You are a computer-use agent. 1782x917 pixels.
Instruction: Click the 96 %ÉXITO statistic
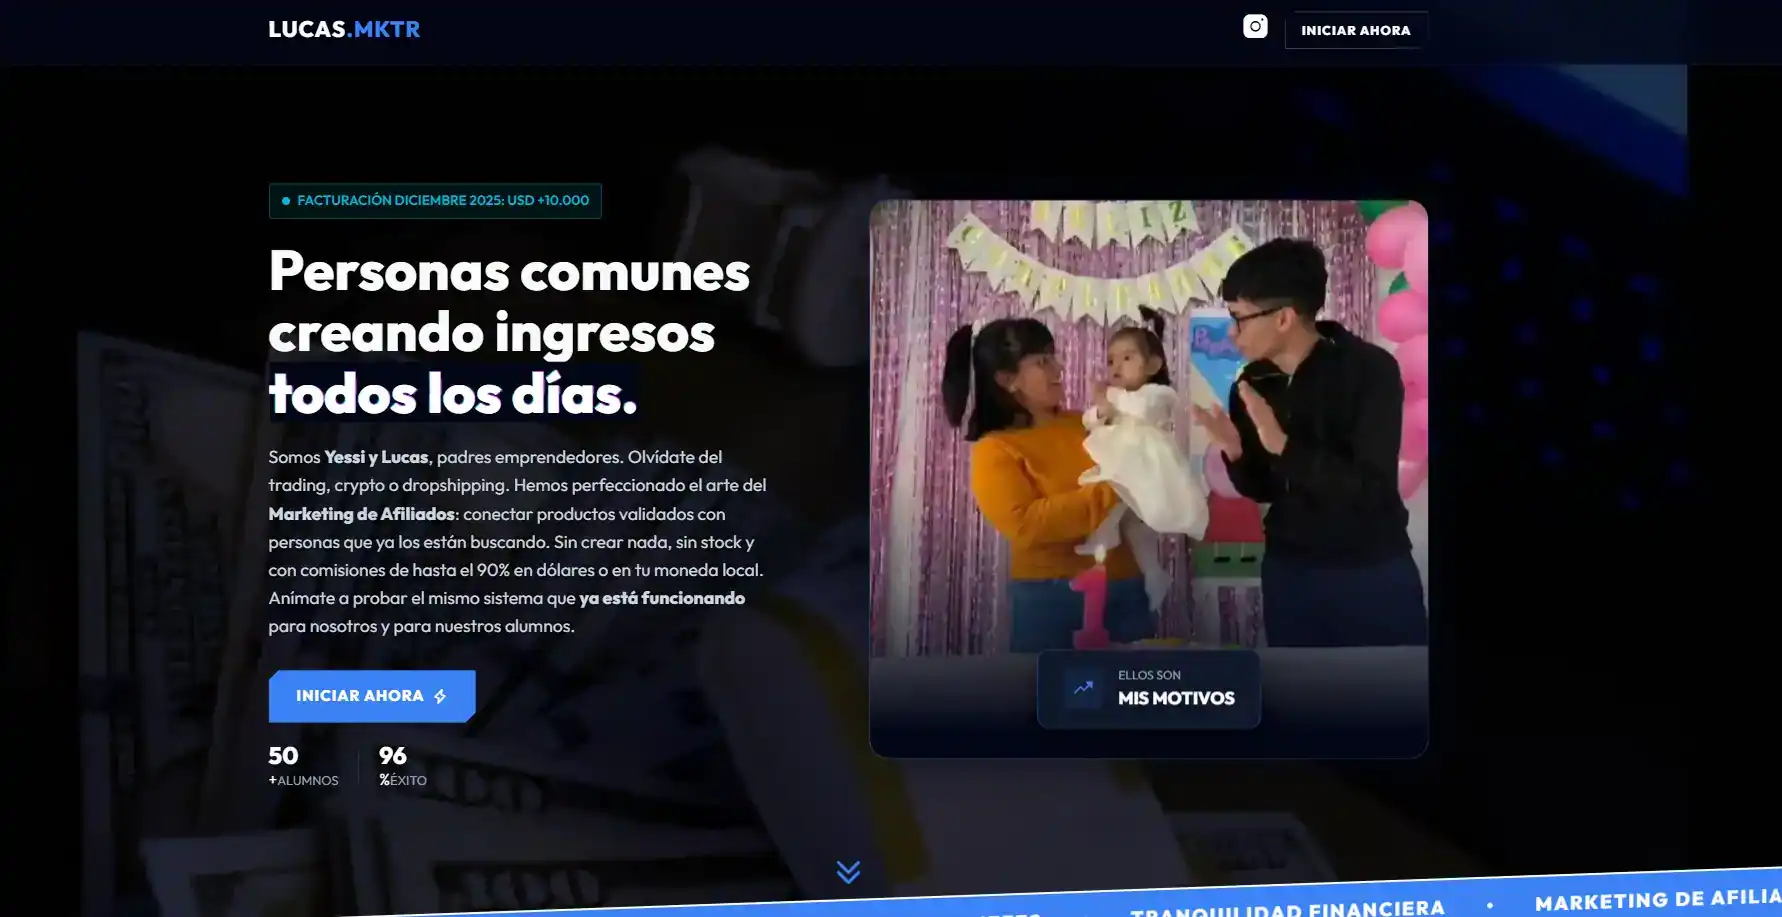click(402, 766)
